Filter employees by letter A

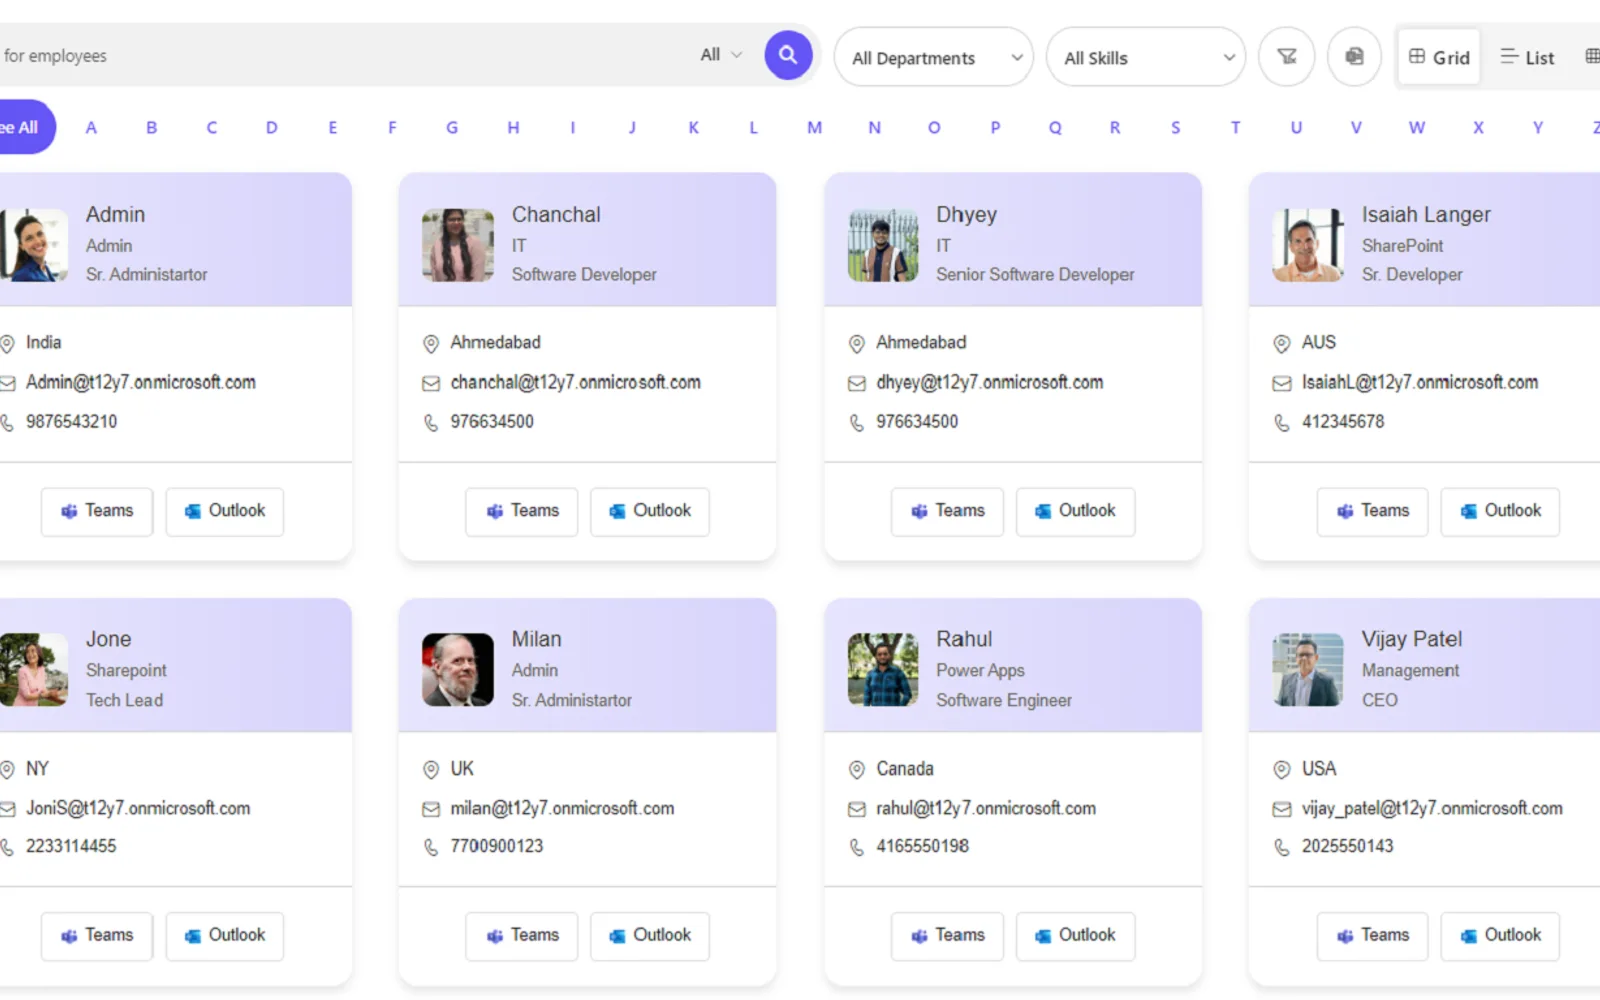pos(91,127)
